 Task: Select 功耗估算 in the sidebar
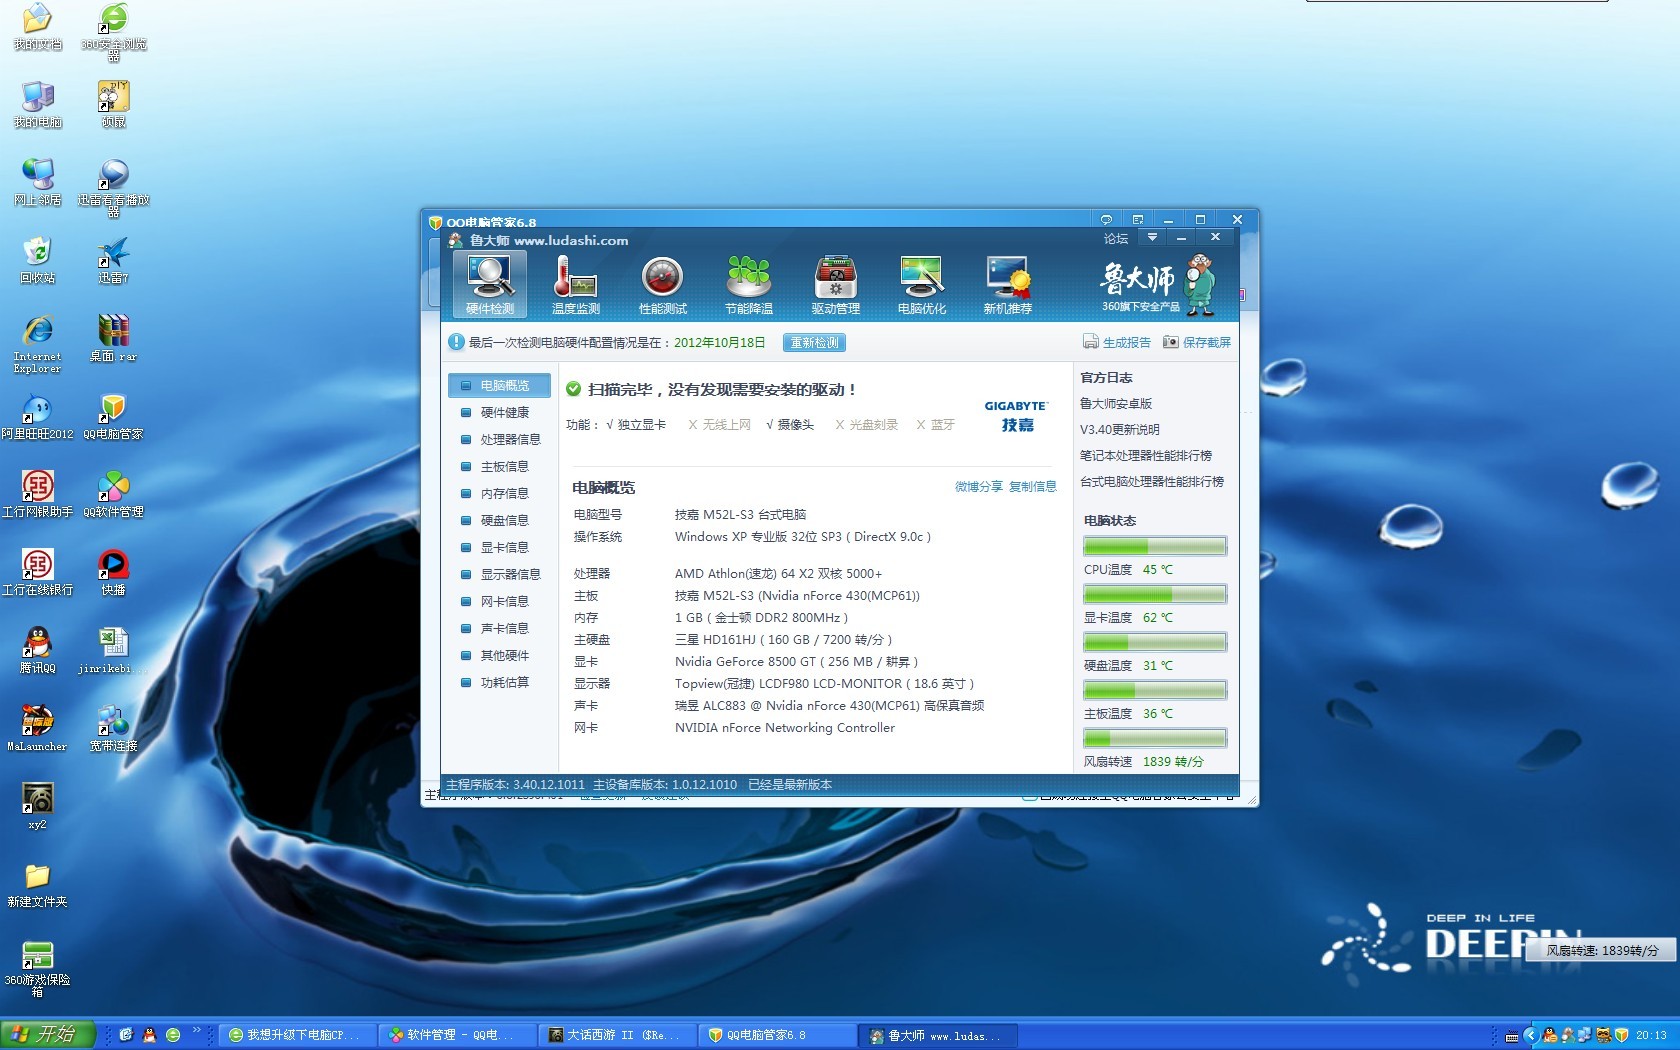click(x=500, y=682)
